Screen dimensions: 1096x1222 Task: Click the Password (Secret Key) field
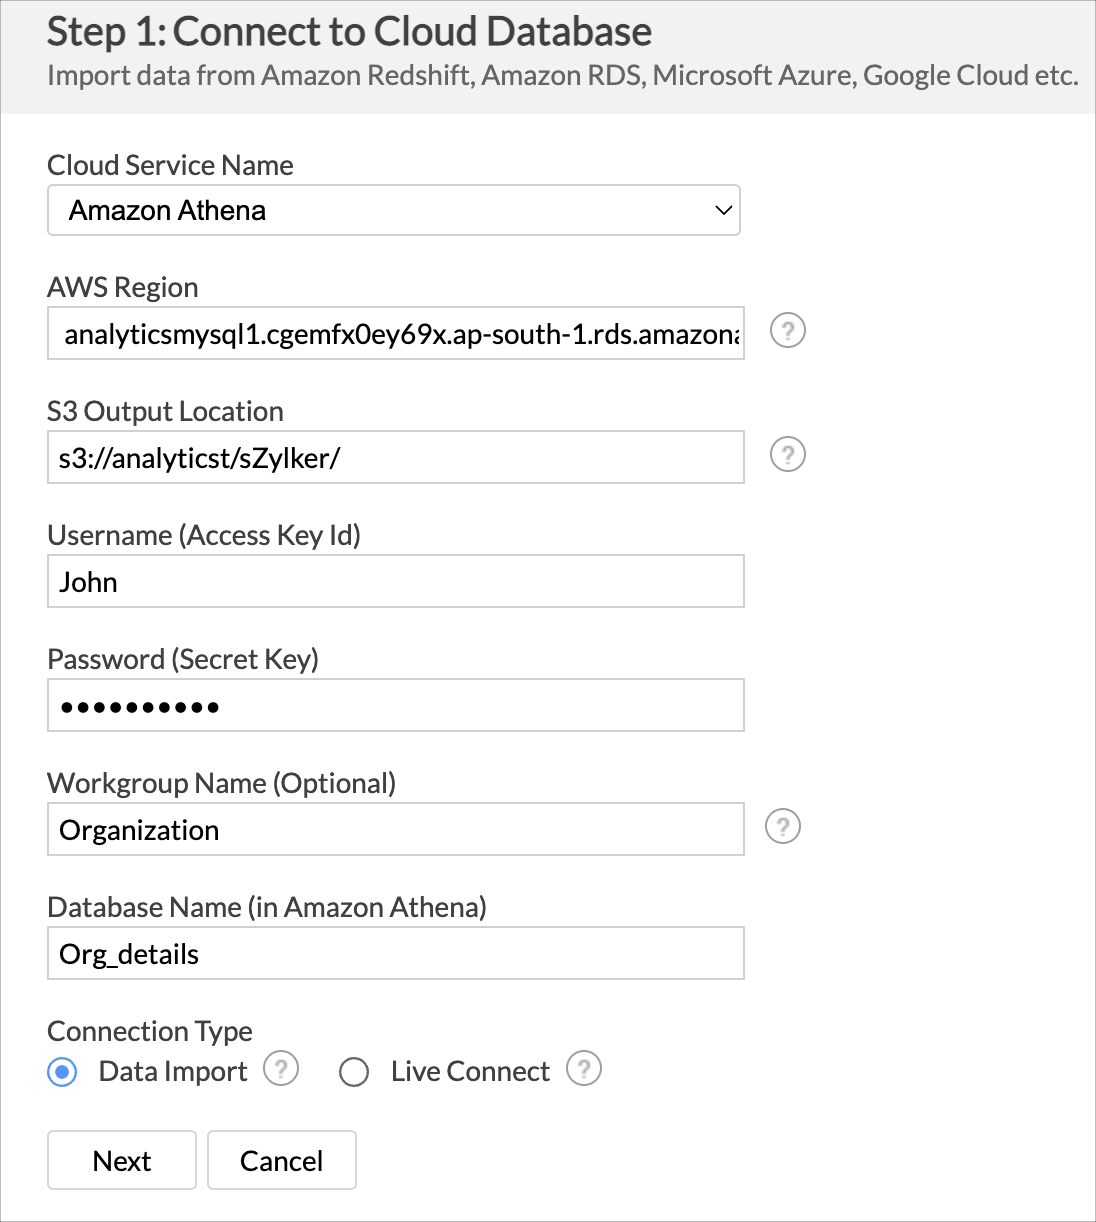395,706
